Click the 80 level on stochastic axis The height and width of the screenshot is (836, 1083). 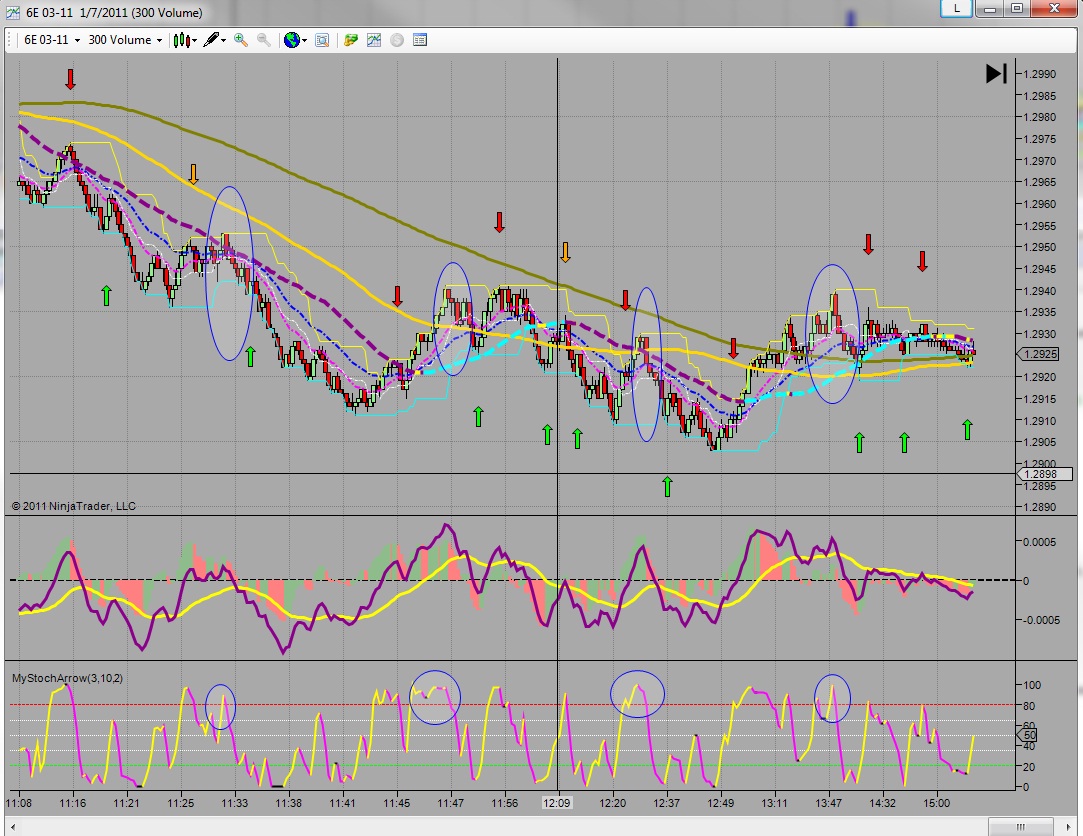1029,706
